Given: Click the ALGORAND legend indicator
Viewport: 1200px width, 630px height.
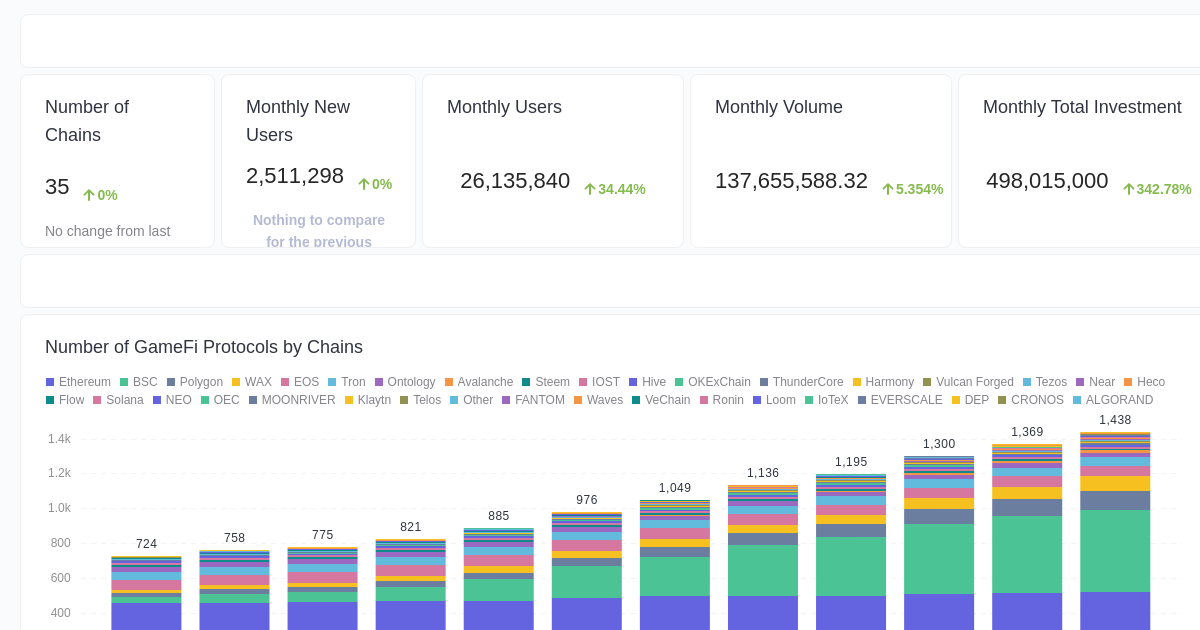Looking at the screenshot, I should coord(1079,400).
